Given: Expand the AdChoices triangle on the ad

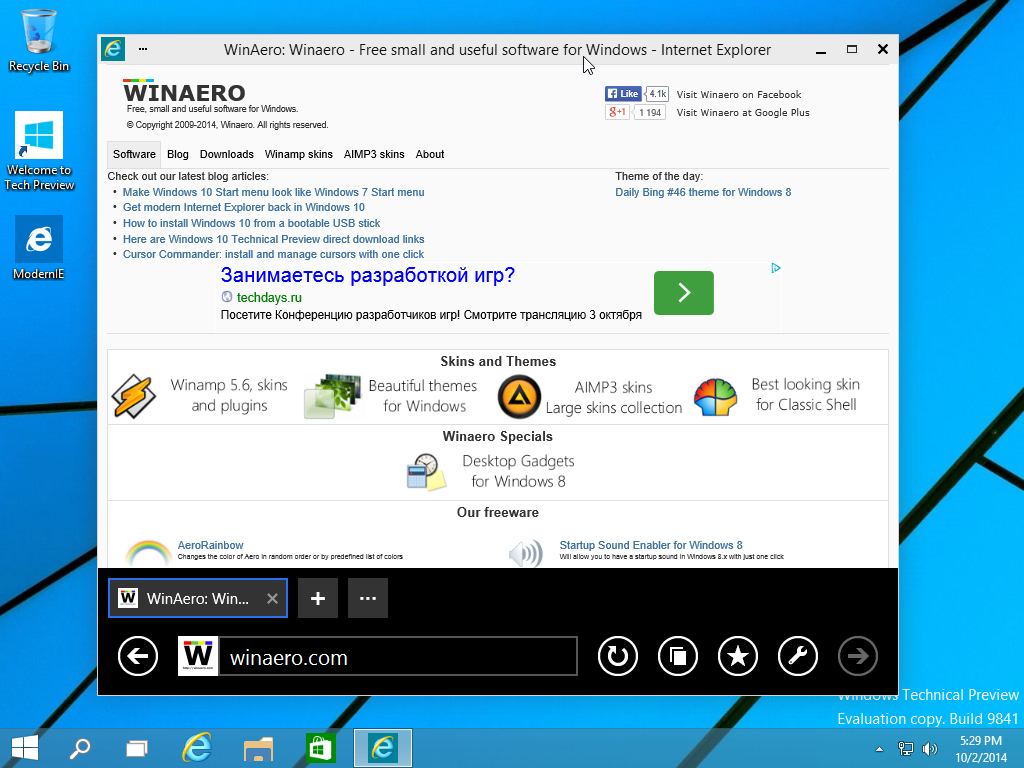Looking at the screenshot, I should (776, 268).
